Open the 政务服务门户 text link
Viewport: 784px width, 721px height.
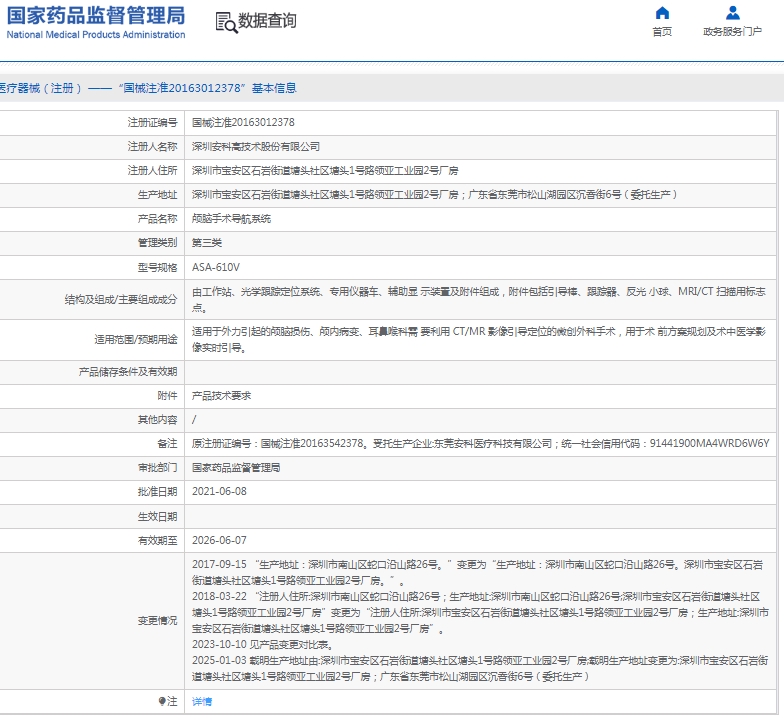pos(732,32)
